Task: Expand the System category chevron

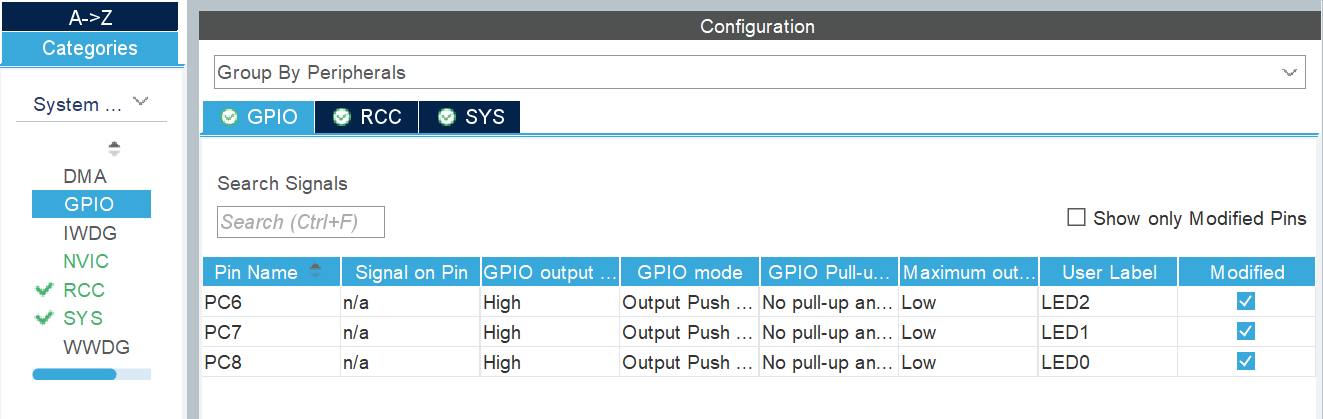Action: tap(141, 102)
